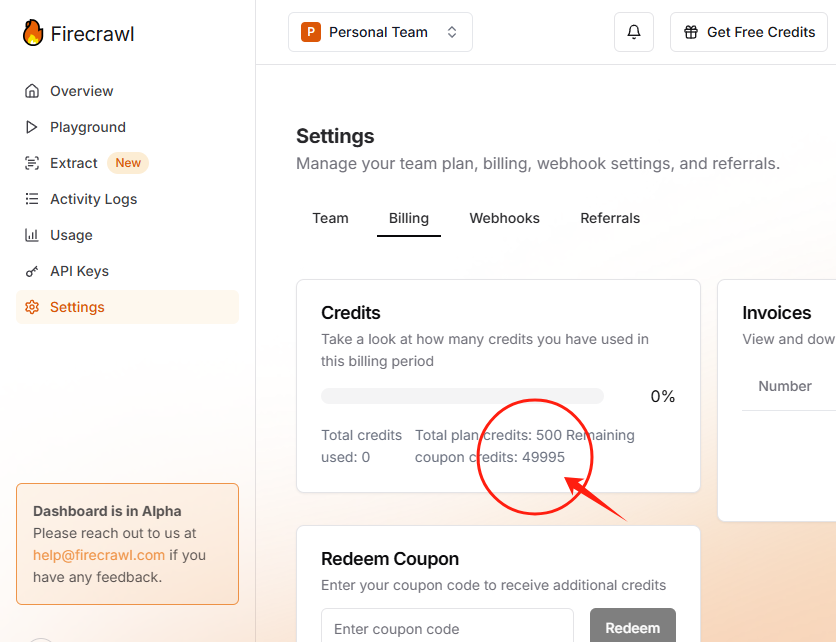Open the help@firecrawl.com email link

click(x=99, y=555)
